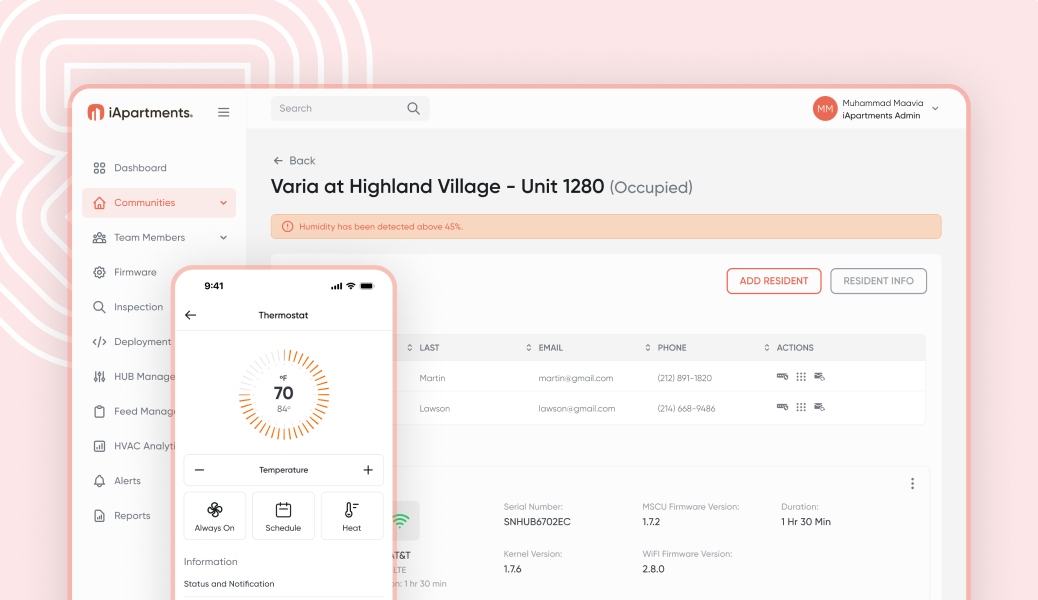Click the email lawson@gmail.com
Image resolution: width=1038 pixels, height=600 pixels.
tap(577, 409)
